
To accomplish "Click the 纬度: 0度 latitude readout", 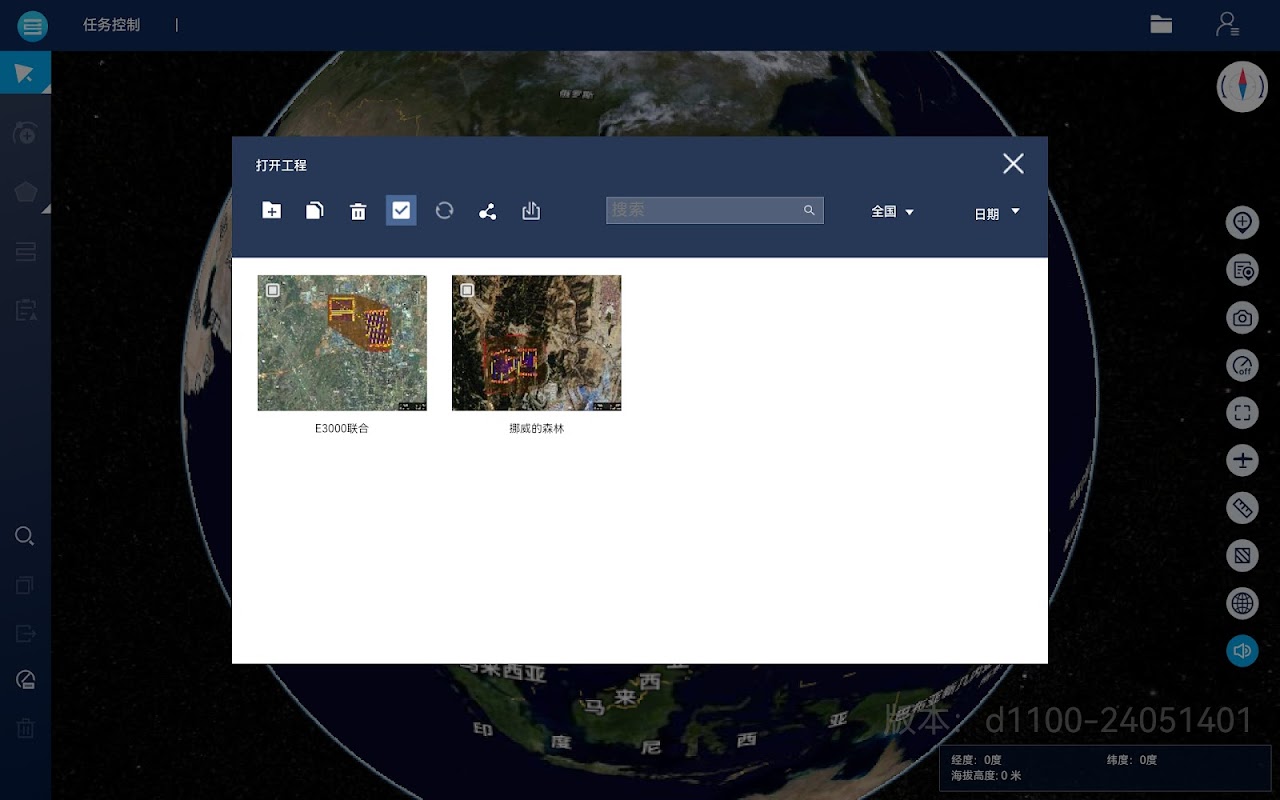I will (x=1132, y=760).
